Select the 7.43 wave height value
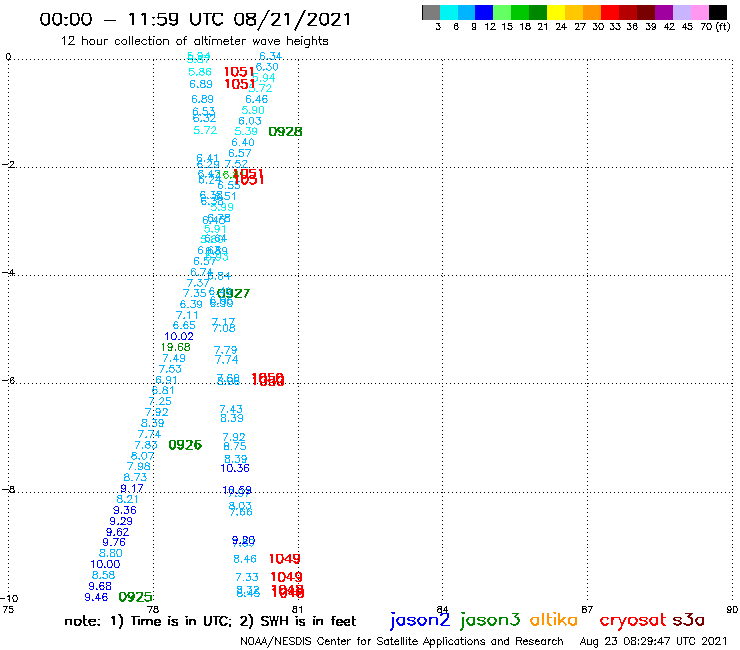 pos(231,409)
